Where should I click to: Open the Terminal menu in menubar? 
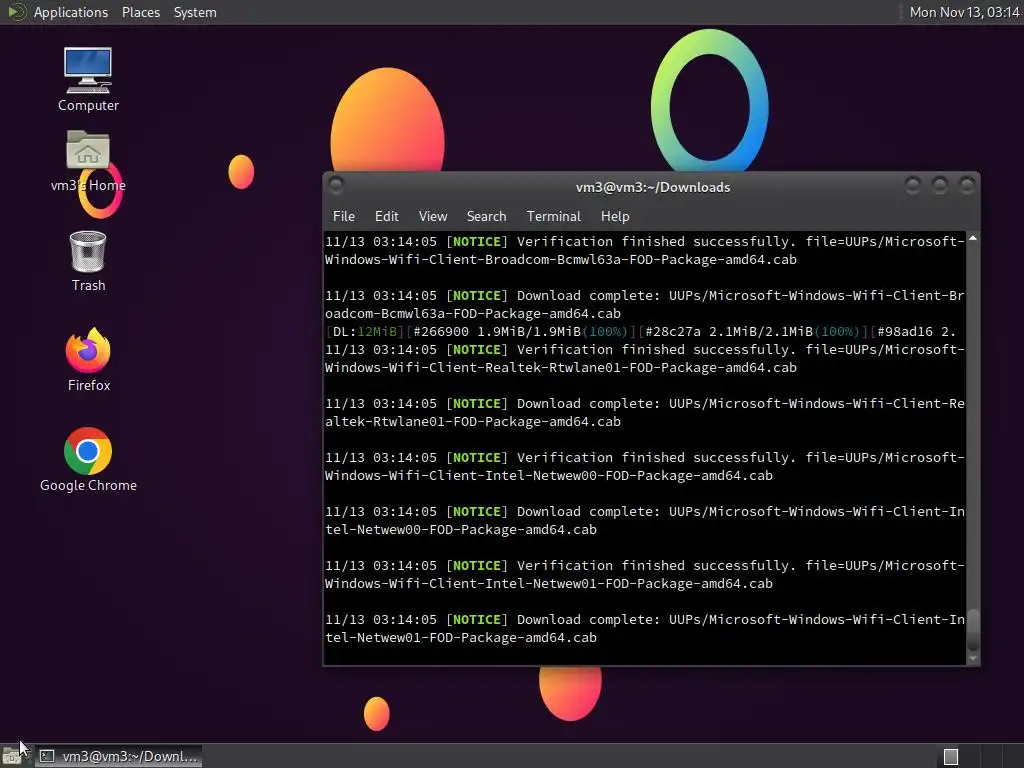(554, 216)
